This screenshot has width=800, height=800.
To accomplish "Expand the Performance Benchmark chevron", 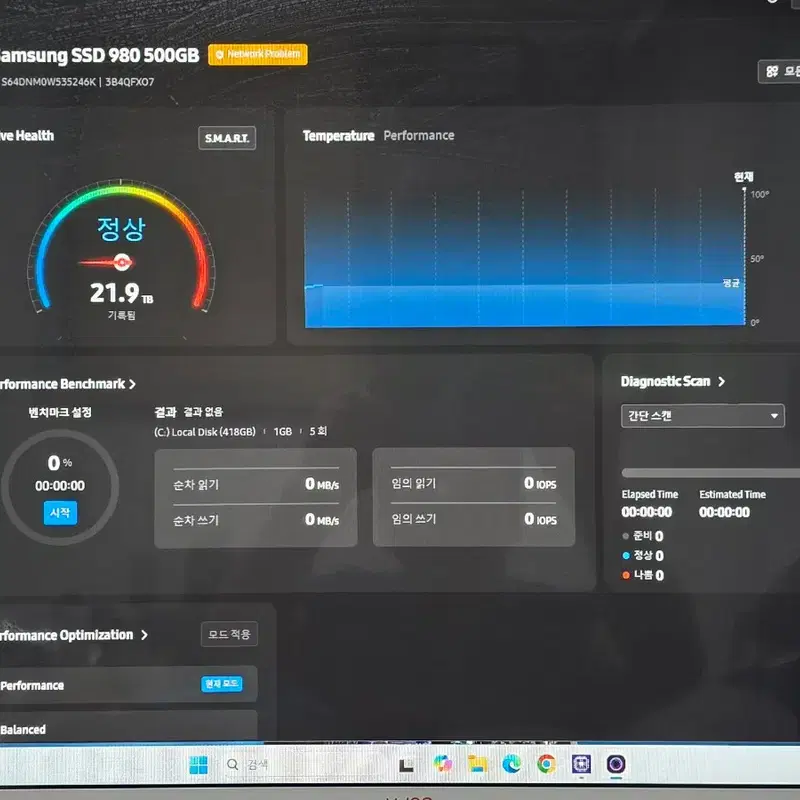I will click(133, 384).
